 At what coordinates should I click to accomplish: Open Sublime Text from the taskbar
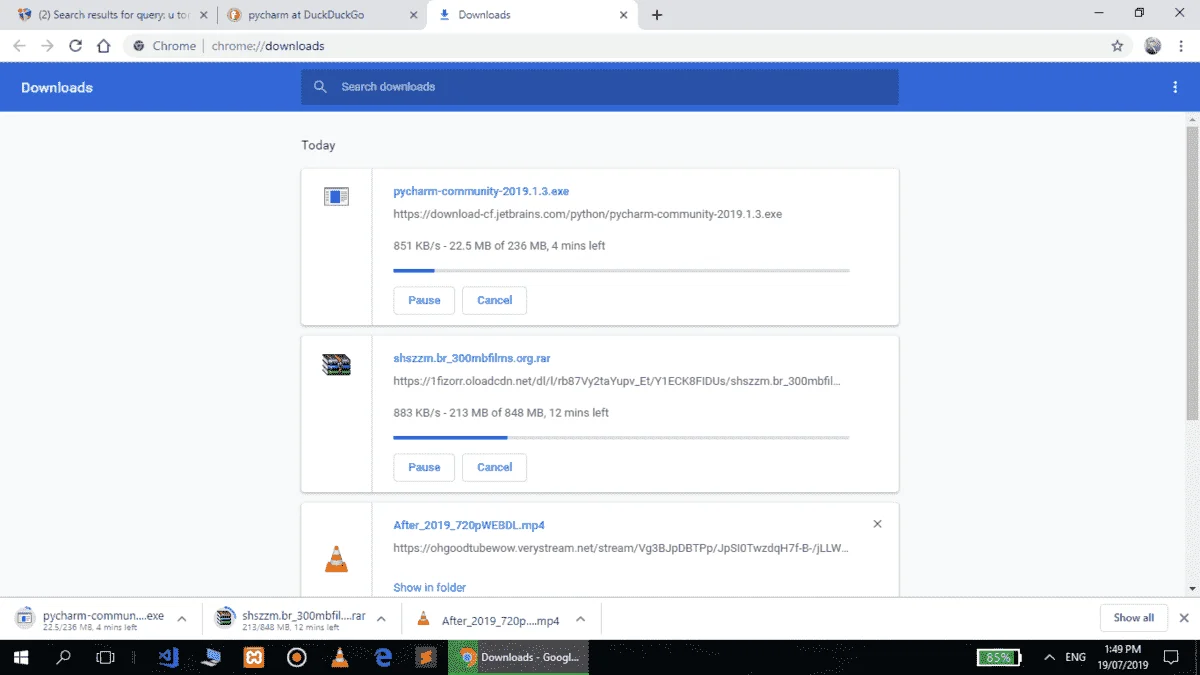coord(426,657)
